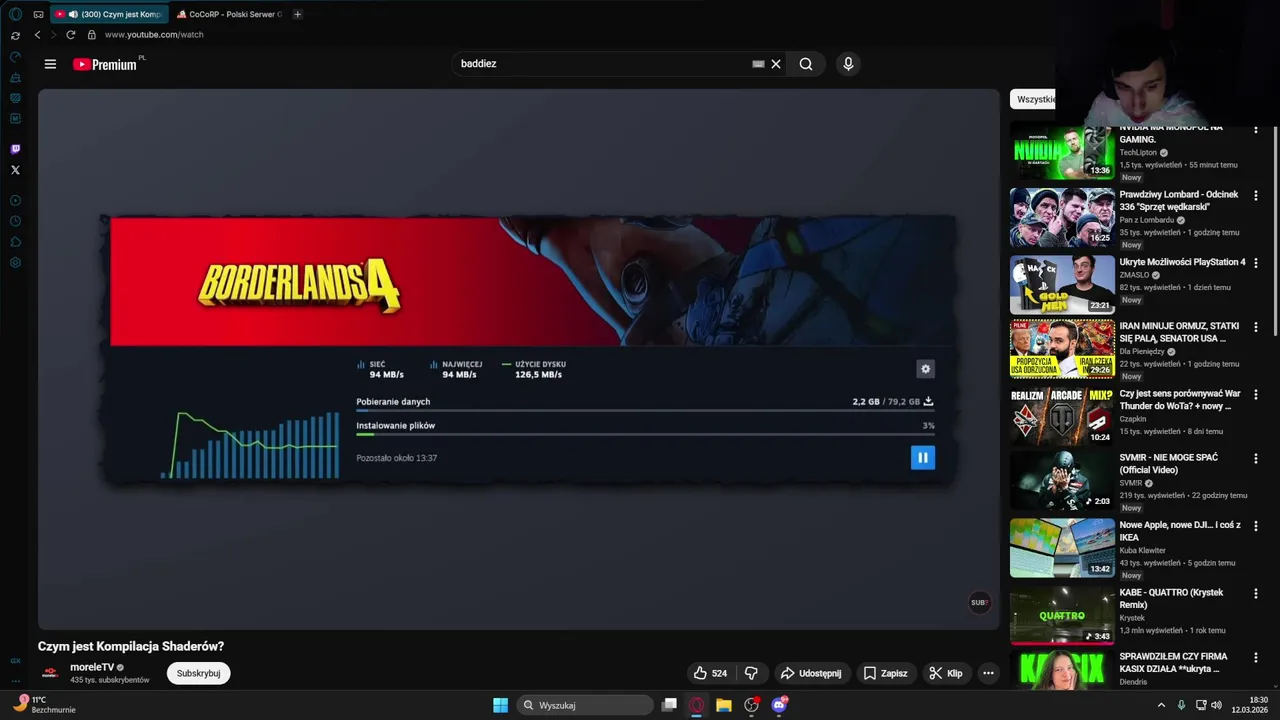
Task: Start voice search with the microphone
Action: pyautogui.click(x=848, y=64)
